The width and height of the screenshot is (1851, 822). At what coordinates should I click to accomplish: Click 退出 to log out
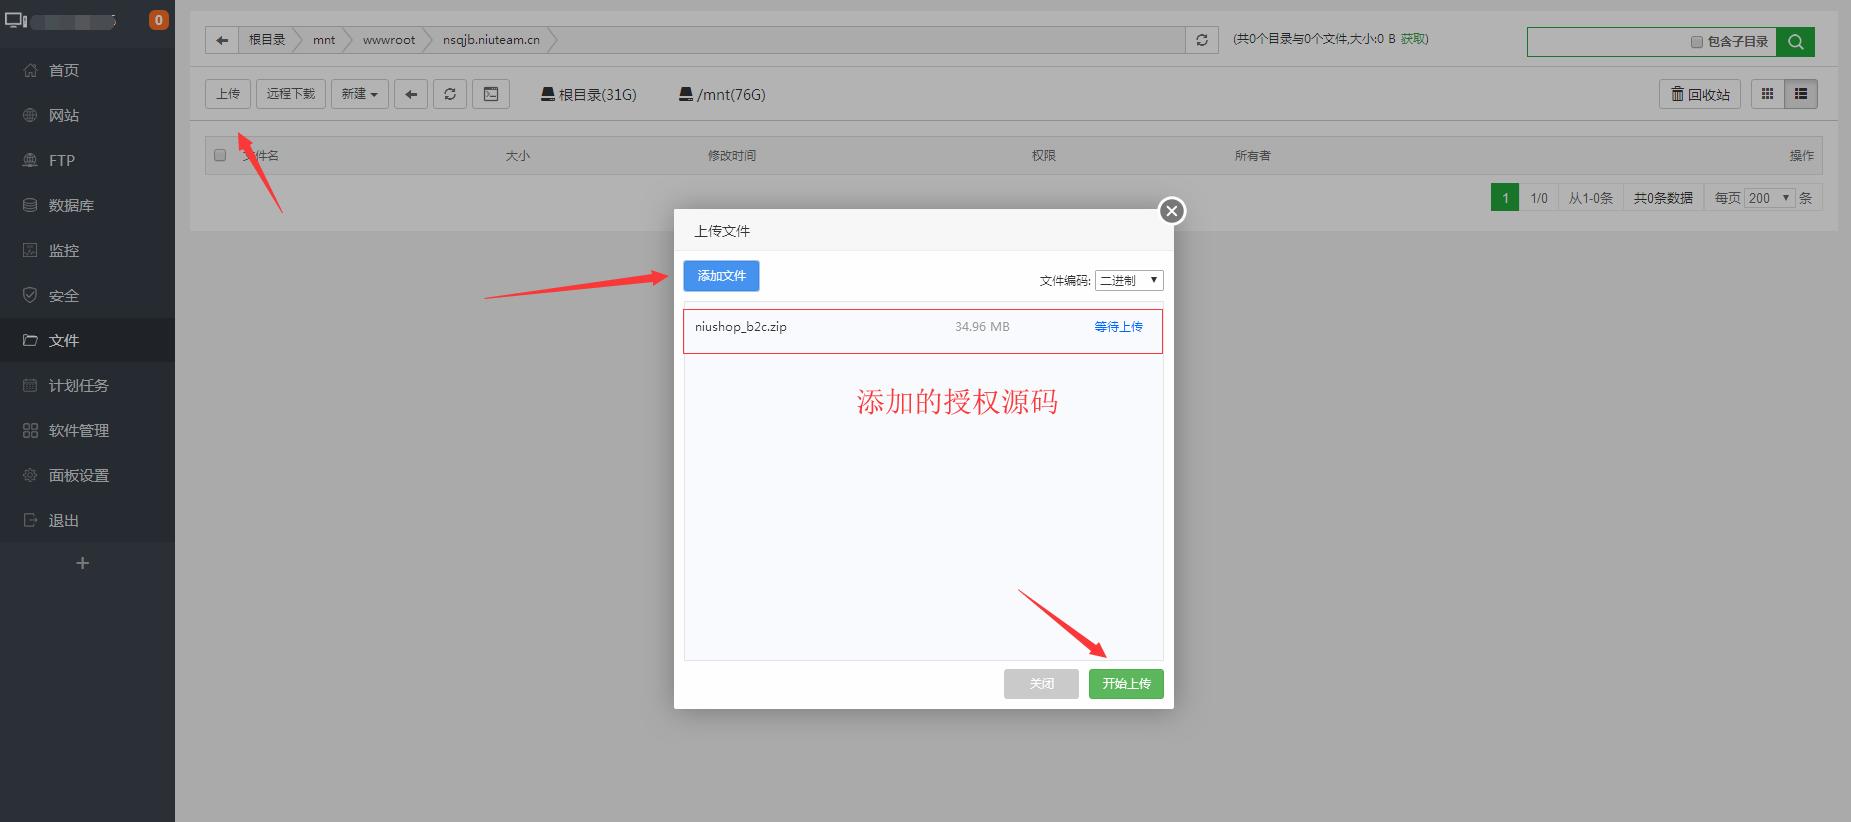(64, 520)
